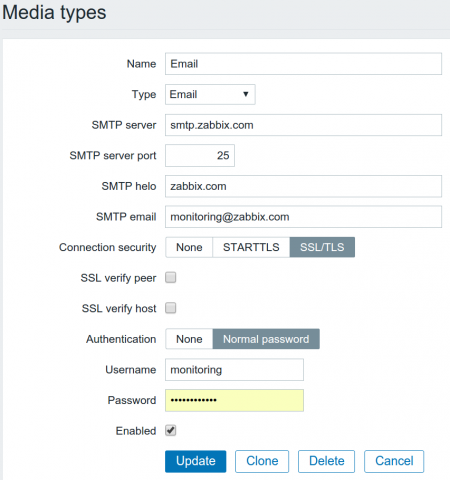The width and height of the screenshot is (450, 480).
Task: Click into the SMTP helo field
Action: pos(303,186)
